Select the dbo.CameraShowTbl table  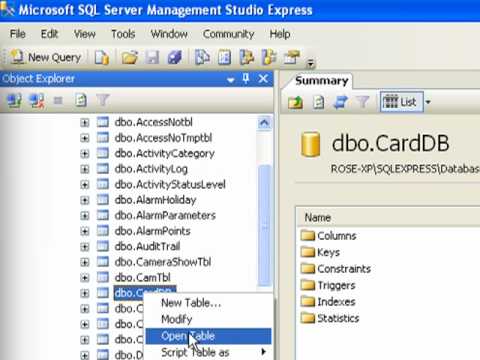tap(163, 262)
